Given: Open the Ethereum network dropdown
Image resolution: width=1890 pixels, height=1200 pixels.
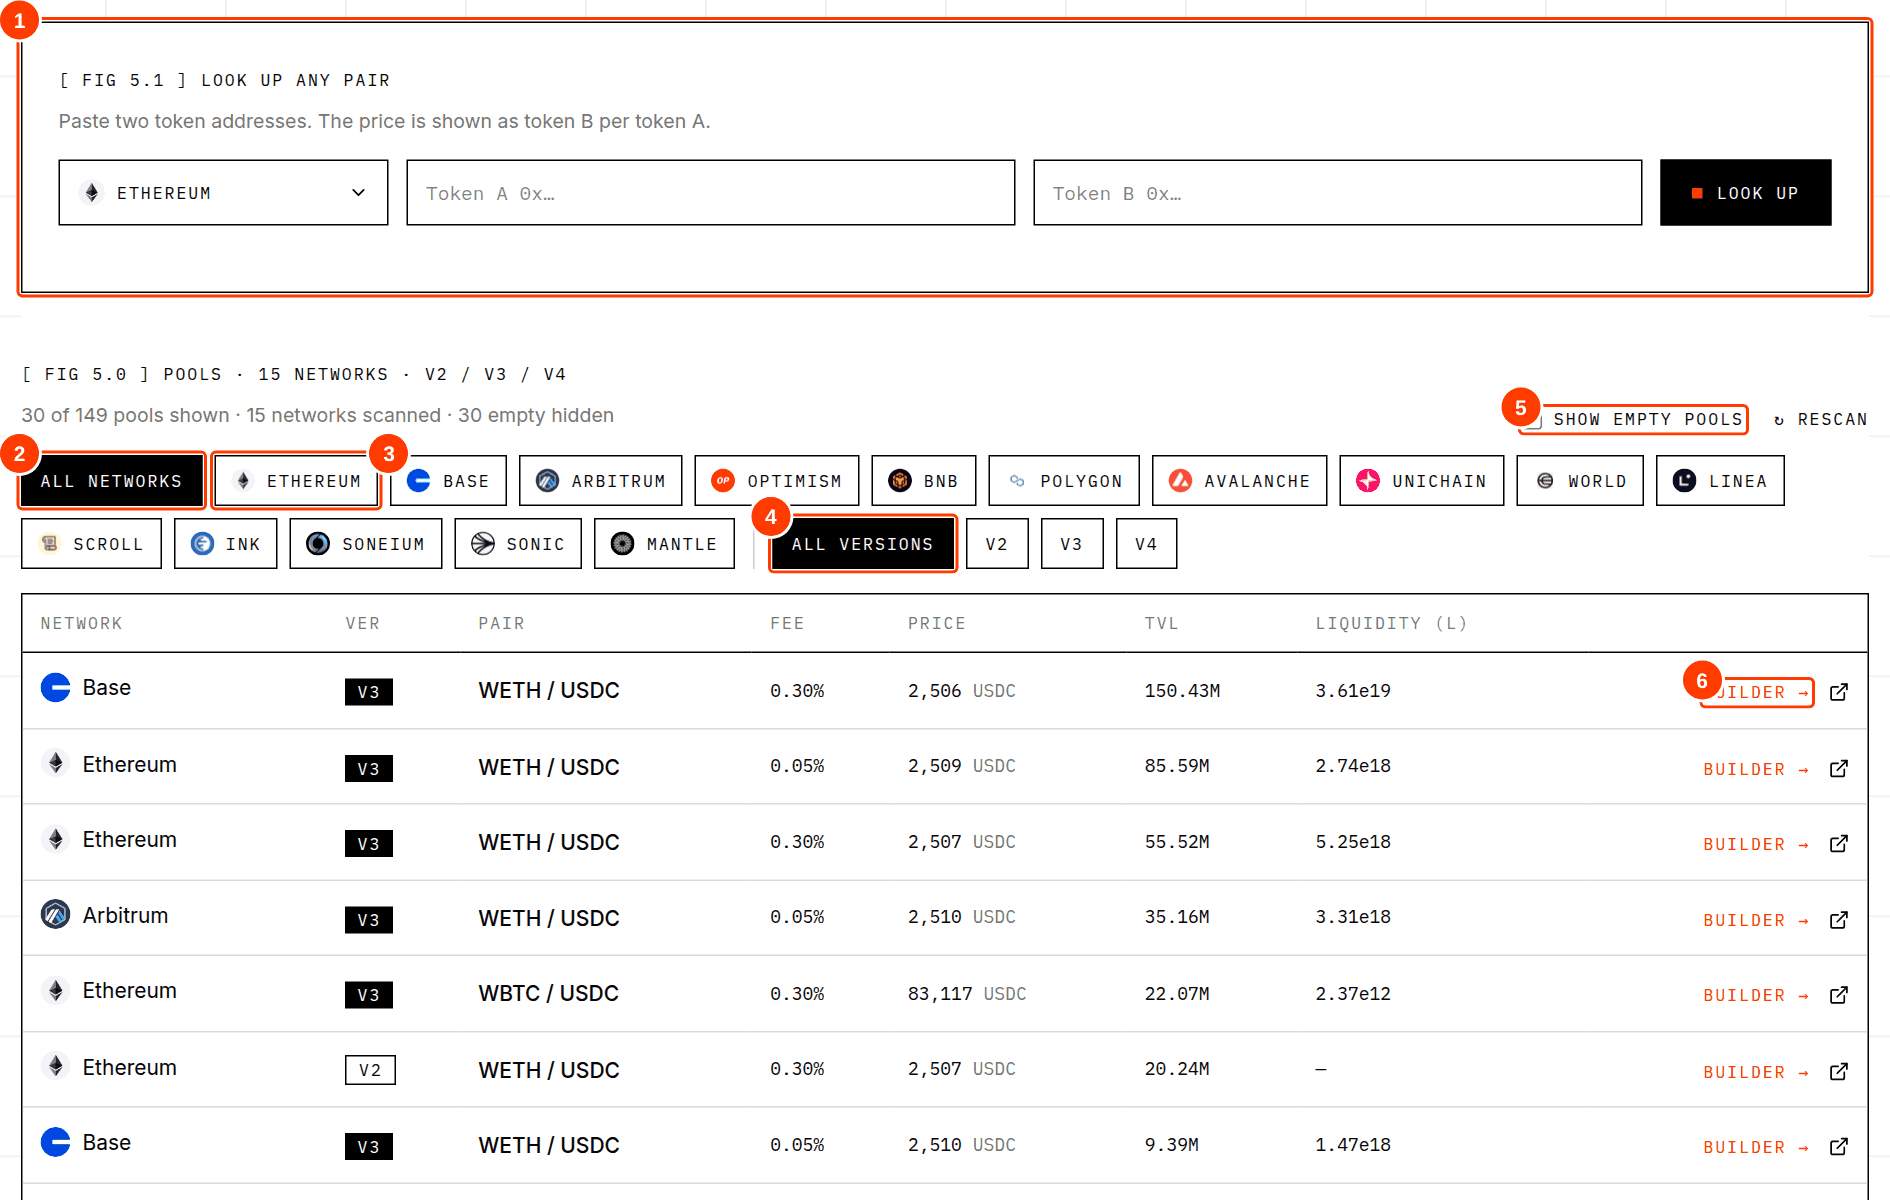Looking at the screenshot, I should 223,193.
